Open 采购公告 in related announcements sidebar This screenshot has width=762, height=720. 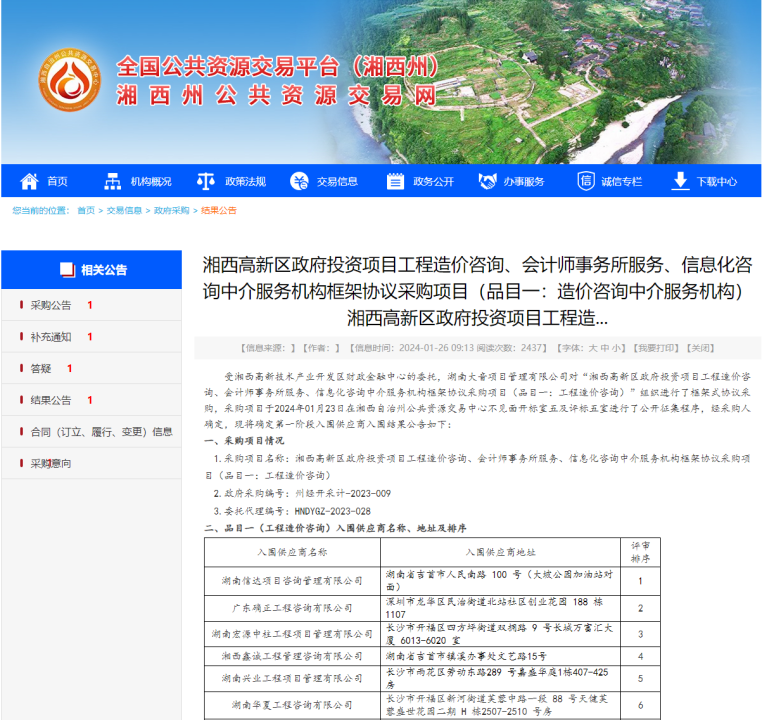[51, 305]
